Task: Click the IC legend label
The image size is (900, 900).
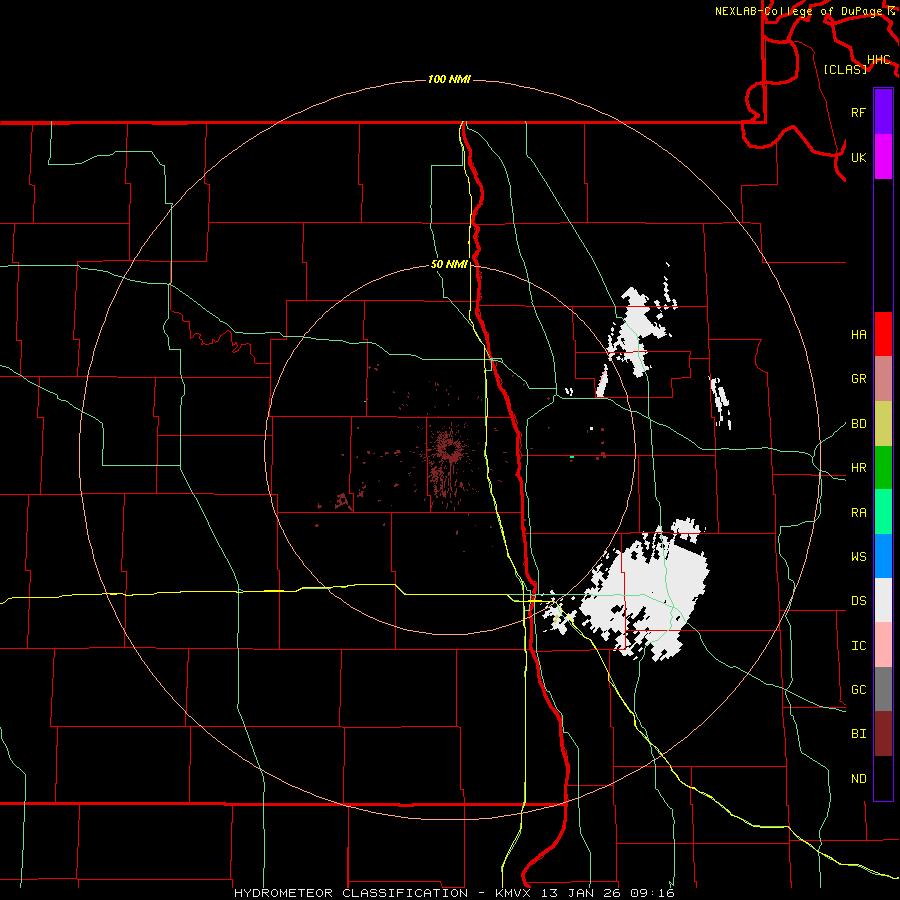Action: (x=858, y=646)
